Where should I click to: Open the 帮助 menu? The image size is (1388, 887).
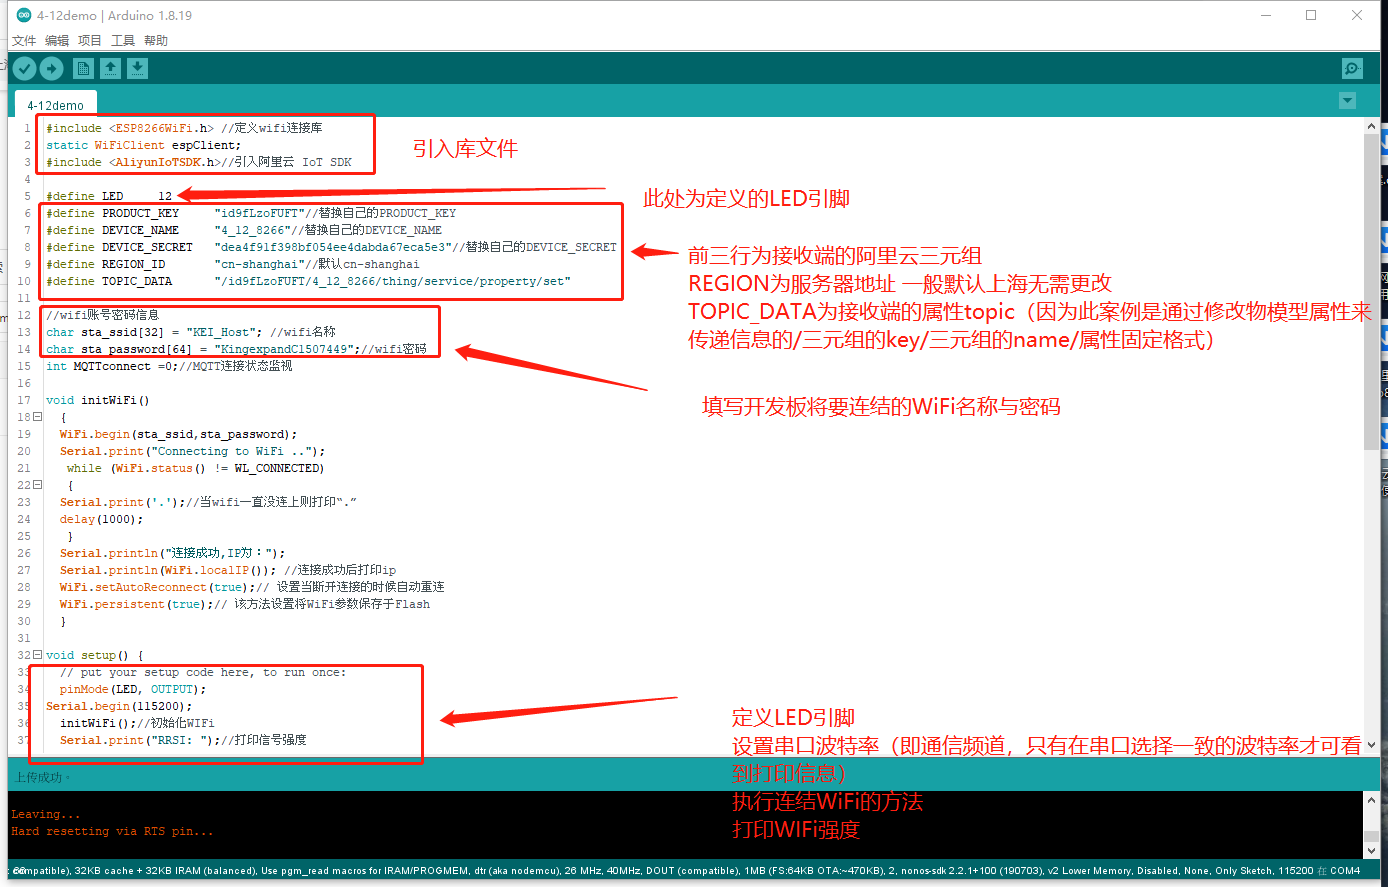point(156,41)
